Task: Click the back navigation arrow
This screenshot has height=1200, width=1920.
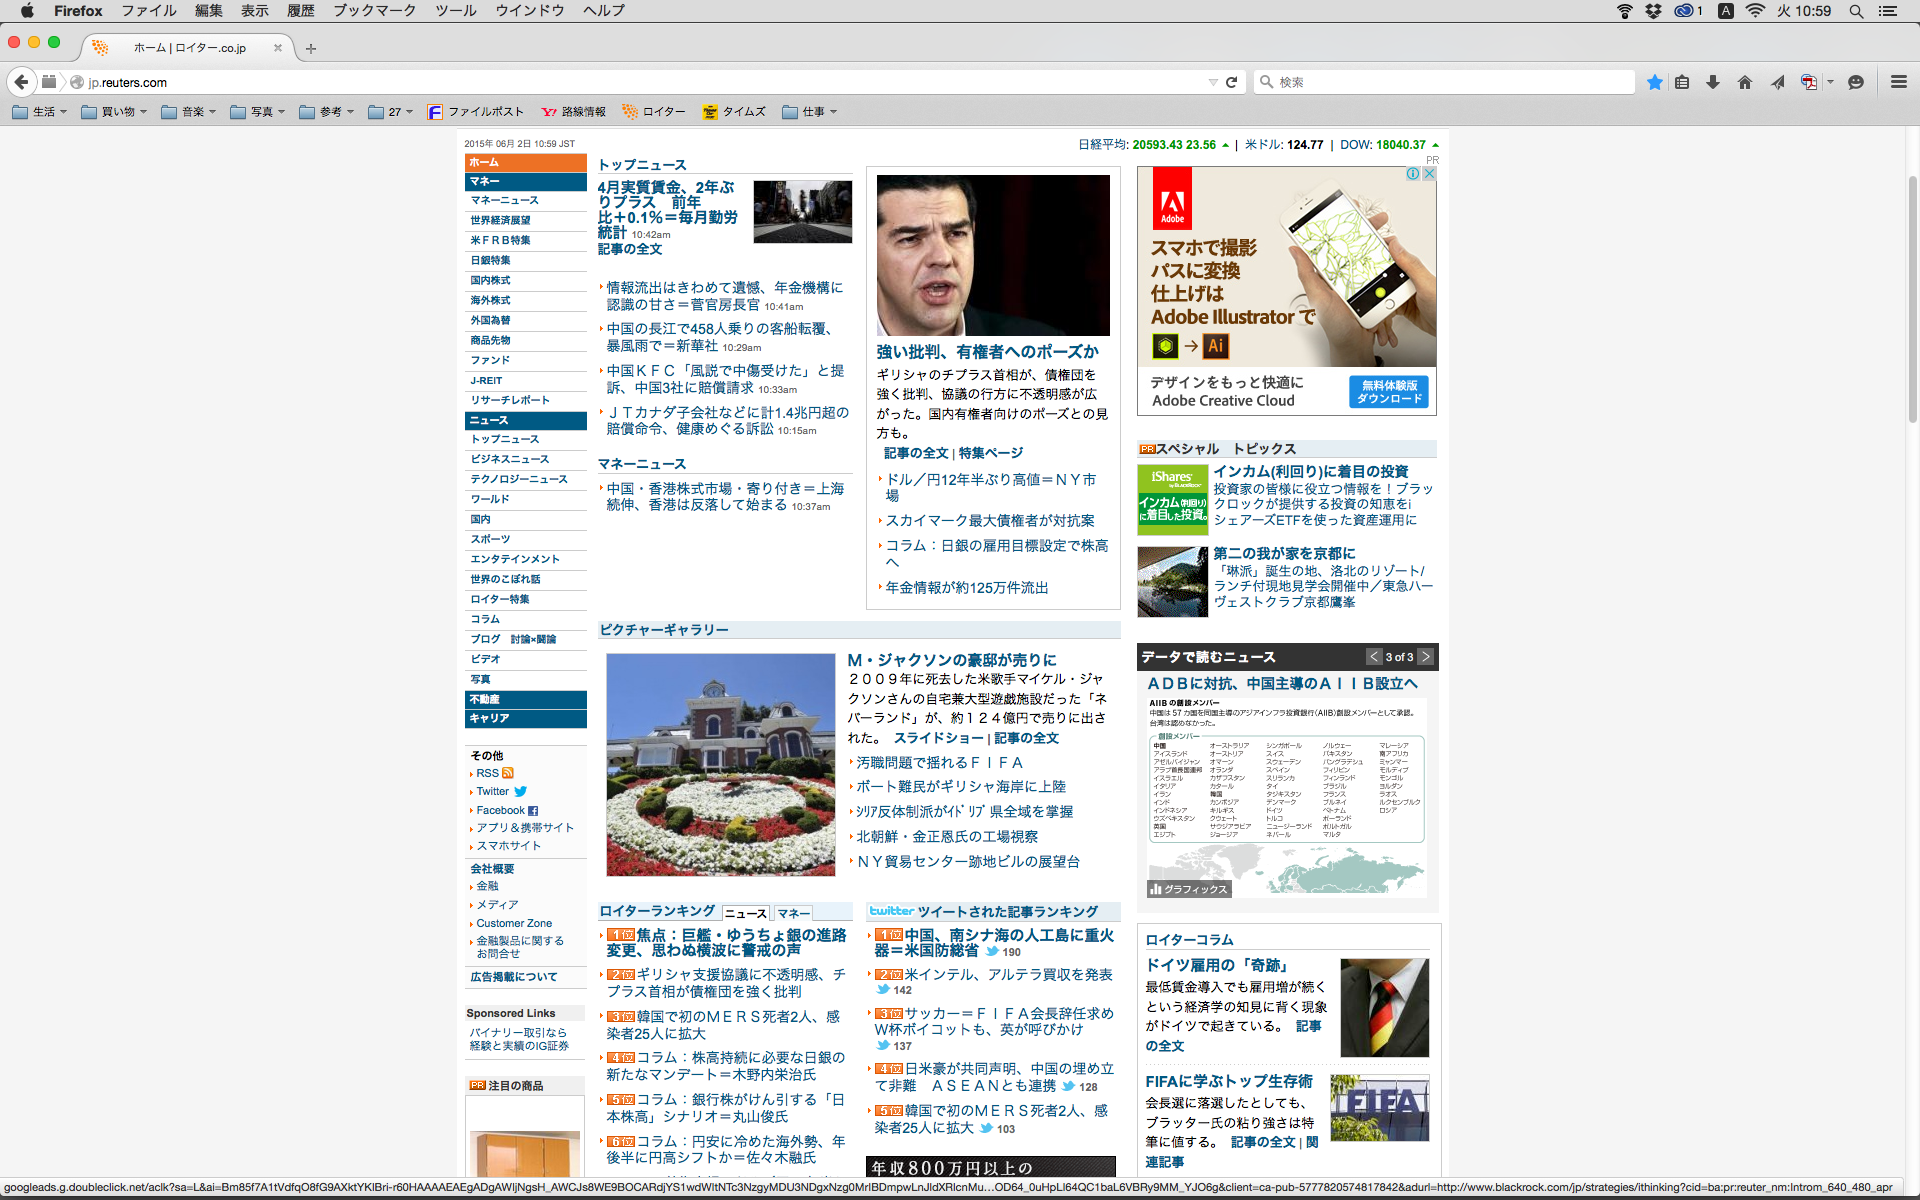Action: (x=21, y=82)
